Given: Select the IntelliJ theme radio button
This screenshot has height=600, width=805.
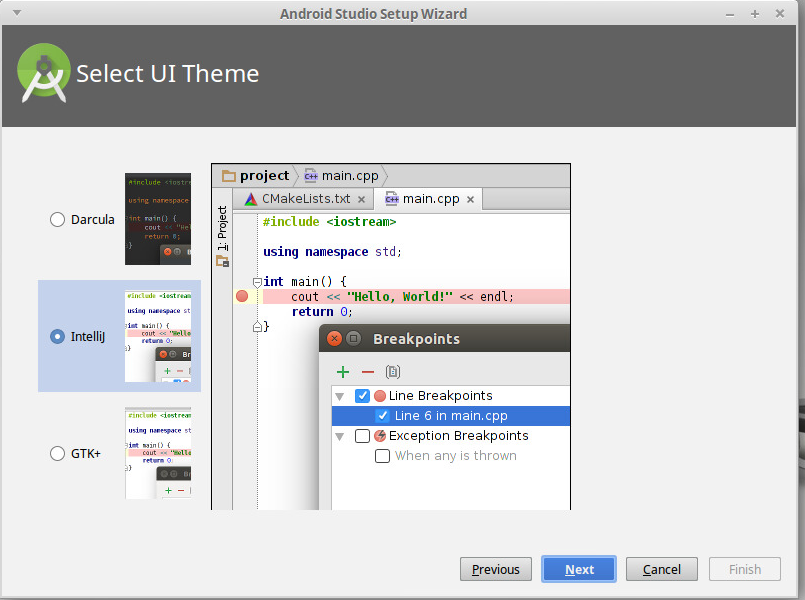Looking at the screenshot, I should 57,337.
